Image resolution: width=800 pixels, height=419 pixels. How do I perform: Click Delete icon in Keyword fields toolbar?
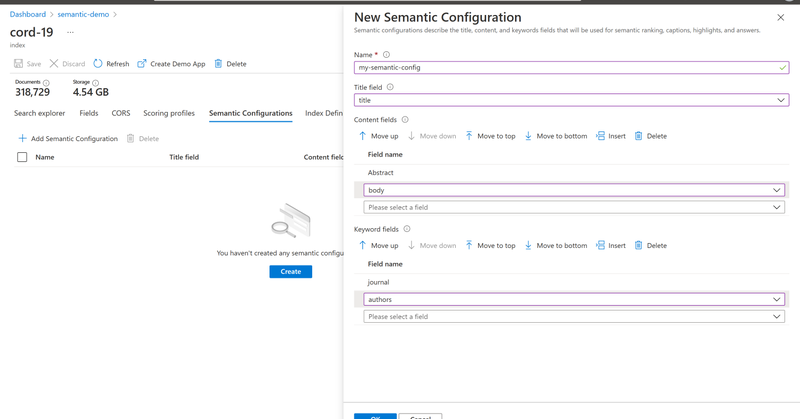(639, 245)
